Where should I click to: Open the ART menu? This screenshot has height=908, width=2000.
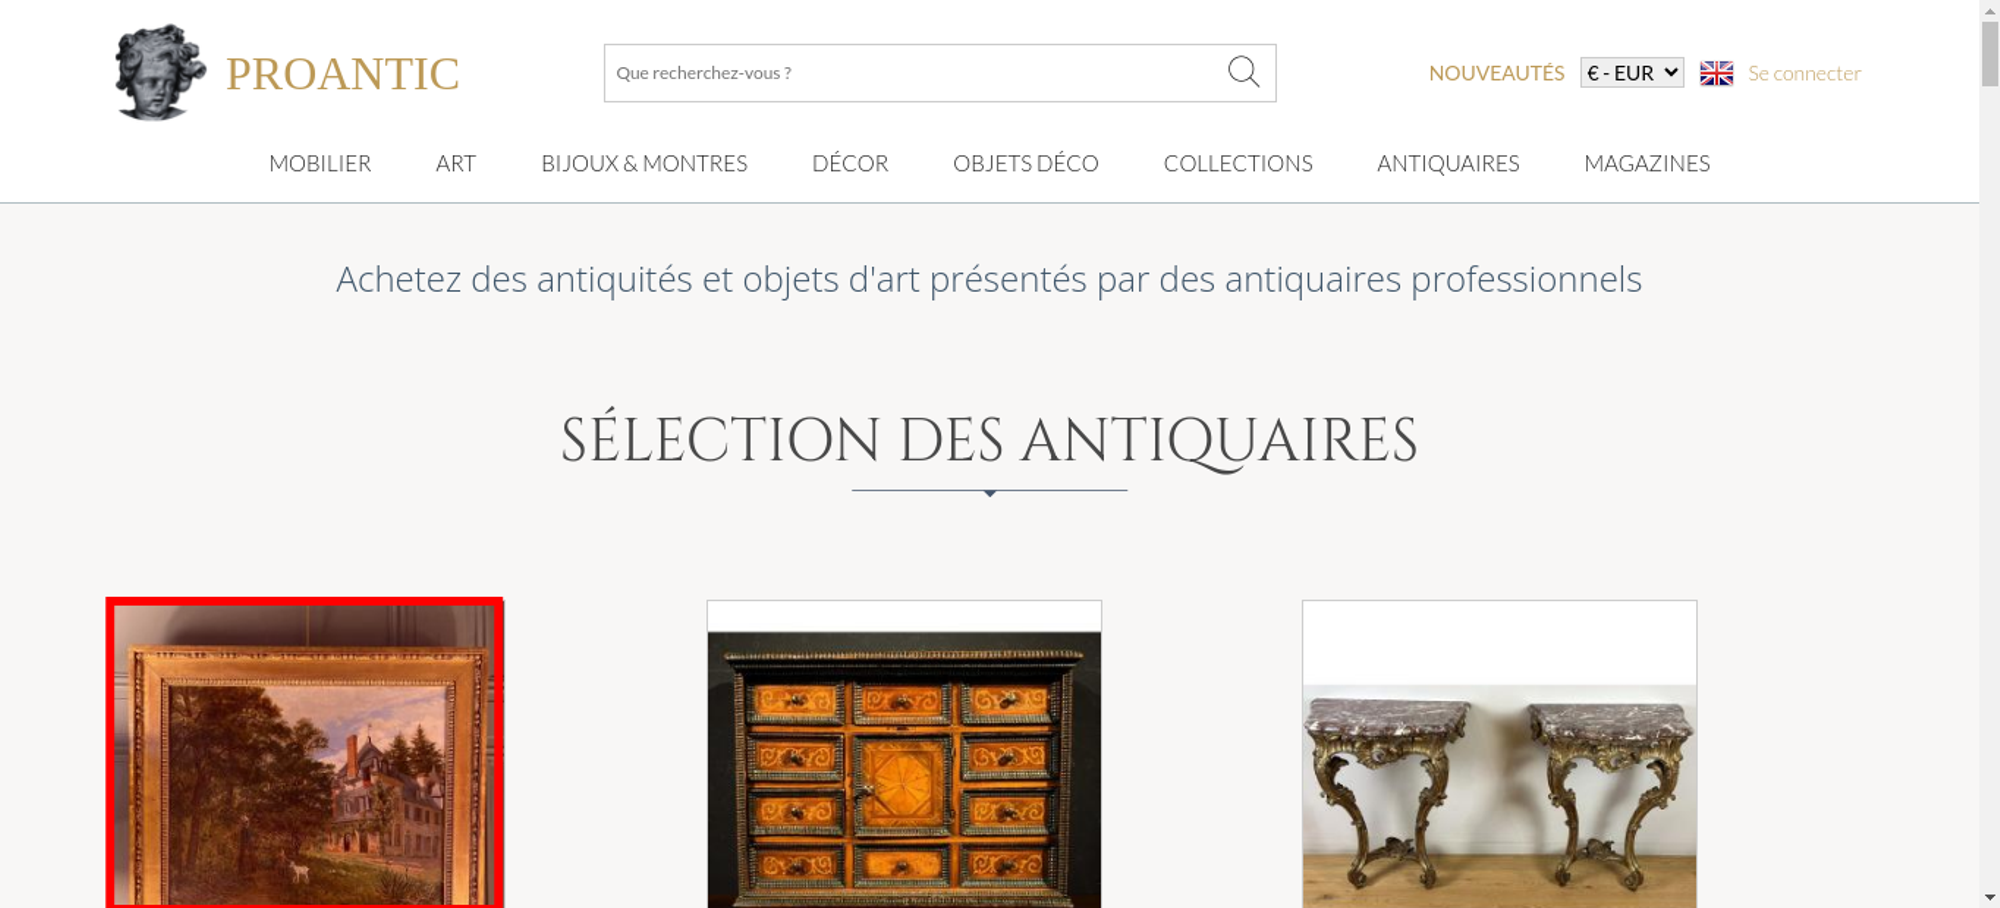coord(456,163)
